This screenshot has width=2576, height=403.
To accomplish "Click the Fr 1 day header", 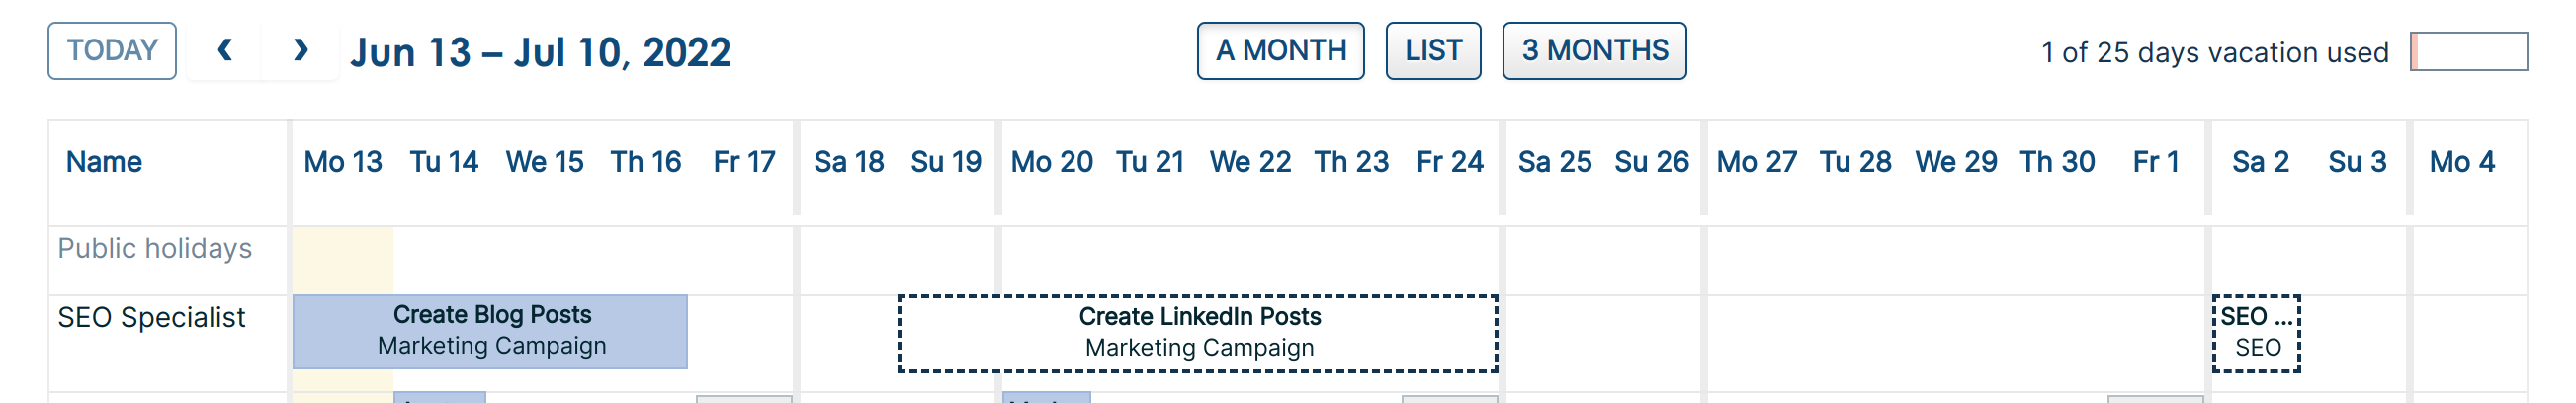I will point(2156,162).
